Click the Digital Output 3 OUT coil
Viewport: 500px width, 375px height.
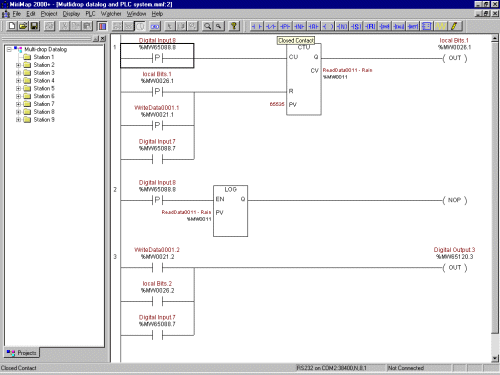[455, 267]
